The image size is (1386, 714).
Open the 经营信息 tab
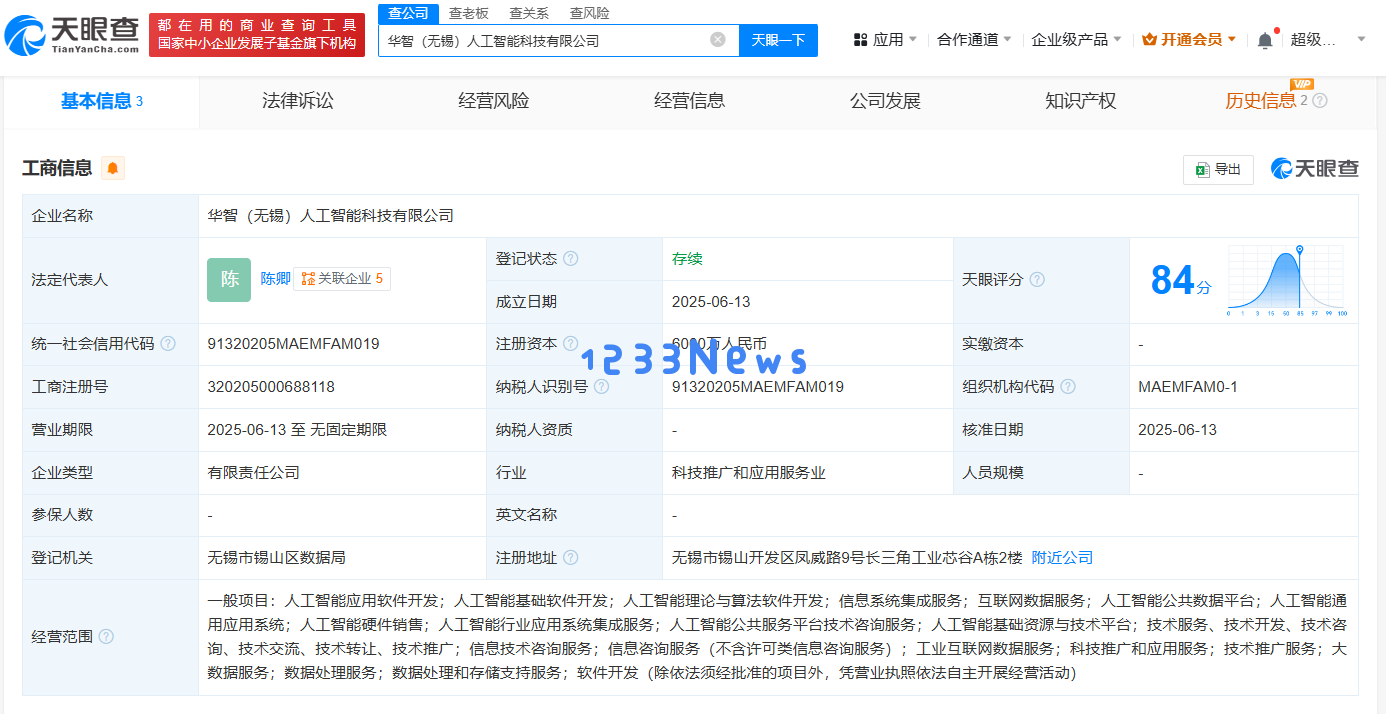coord(690,101)
